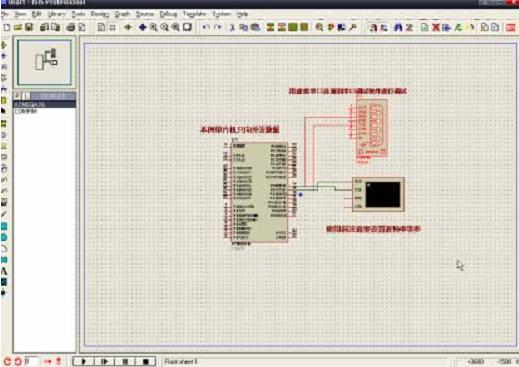Open the Template menu
The image size is (519, 367).
pyautogui.click(x=195, y=14)
